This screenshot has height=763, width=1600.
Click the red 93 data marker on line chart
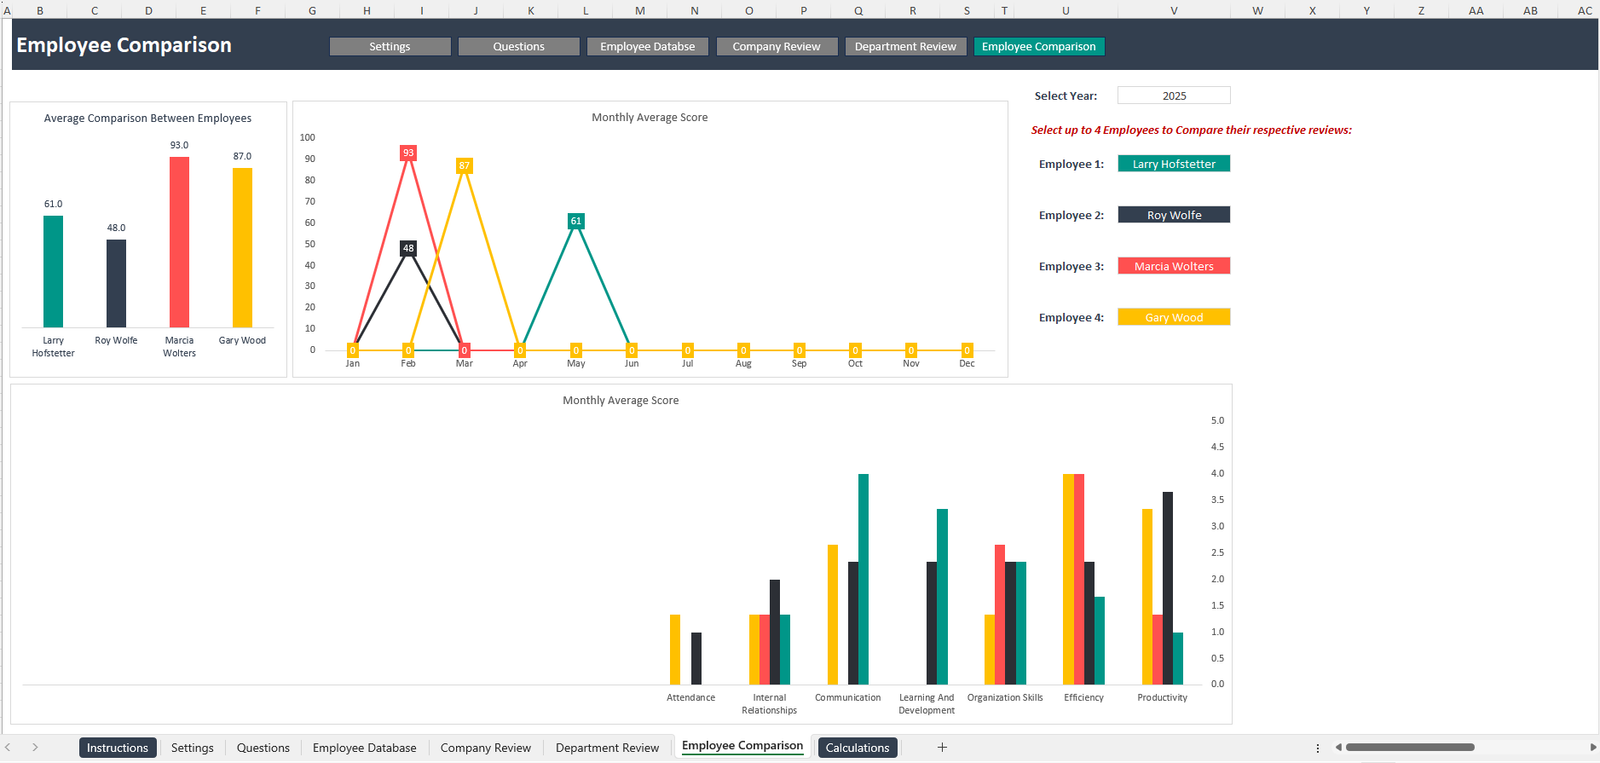coord(408,153)
